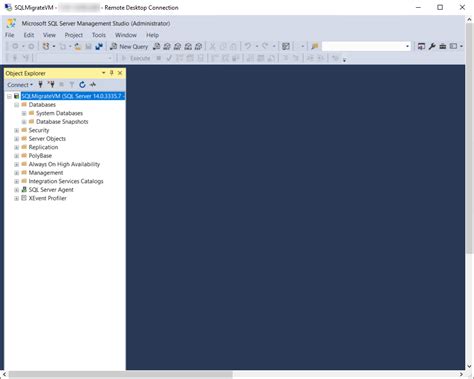Click the Open File folder icon
Viewport: 474px width, 379px height.
click(78, 46)
